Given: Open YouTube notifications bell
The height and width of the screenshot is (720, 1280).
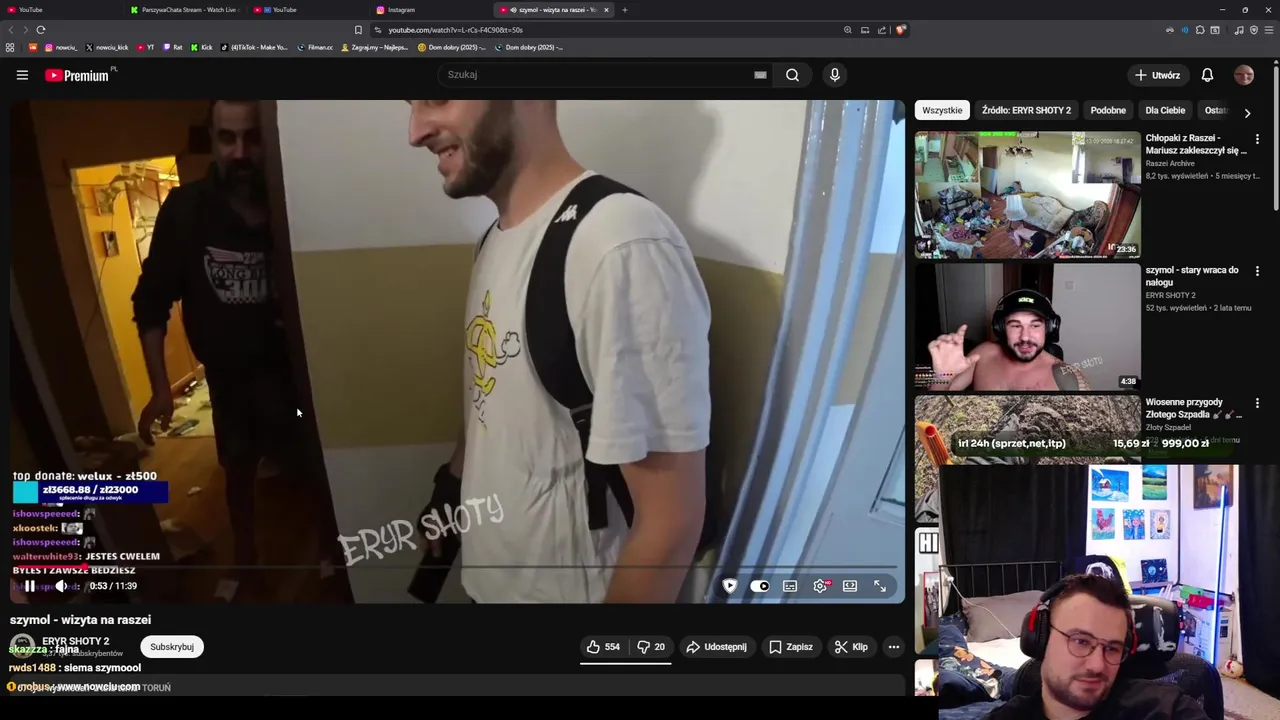Looking at the screenshot, I should pos(1207,75).
